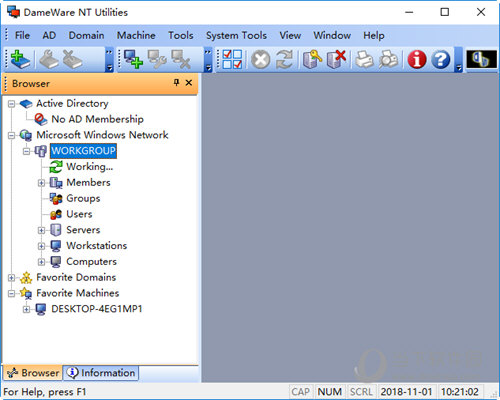Click the Refresh arrows toolbar icon
The height and width of the screenshot is (400, 500).
284,60
